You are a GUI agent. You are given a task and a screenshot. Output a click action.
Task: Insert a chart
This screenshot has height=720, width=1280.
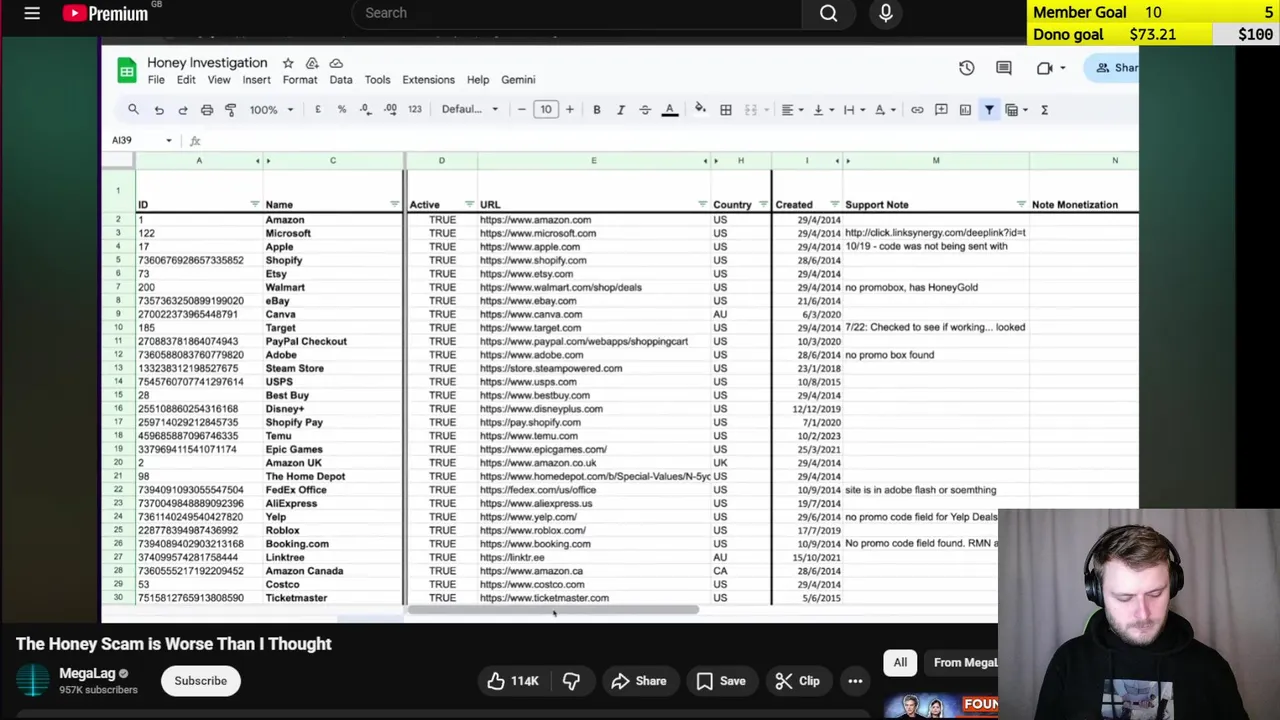tap(965, 109)
